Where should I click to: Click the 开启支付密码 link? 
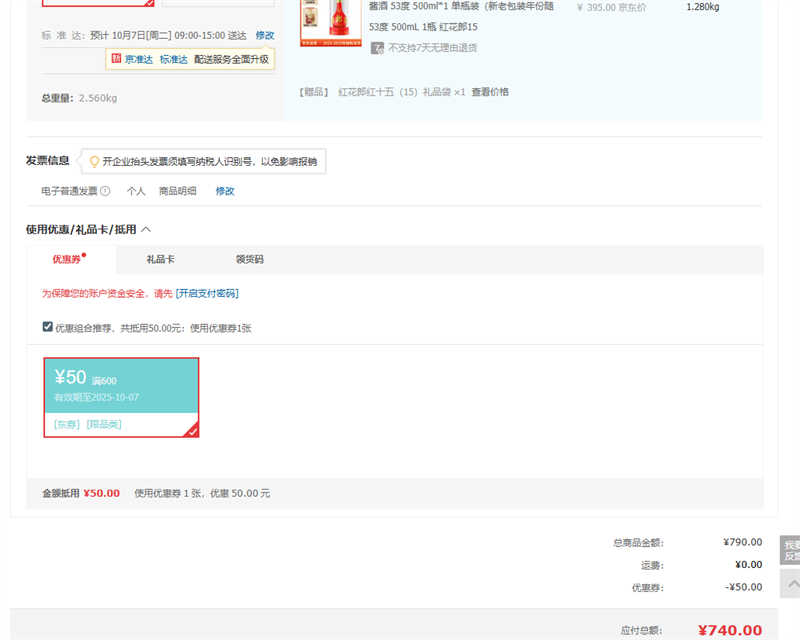(207, 293)
